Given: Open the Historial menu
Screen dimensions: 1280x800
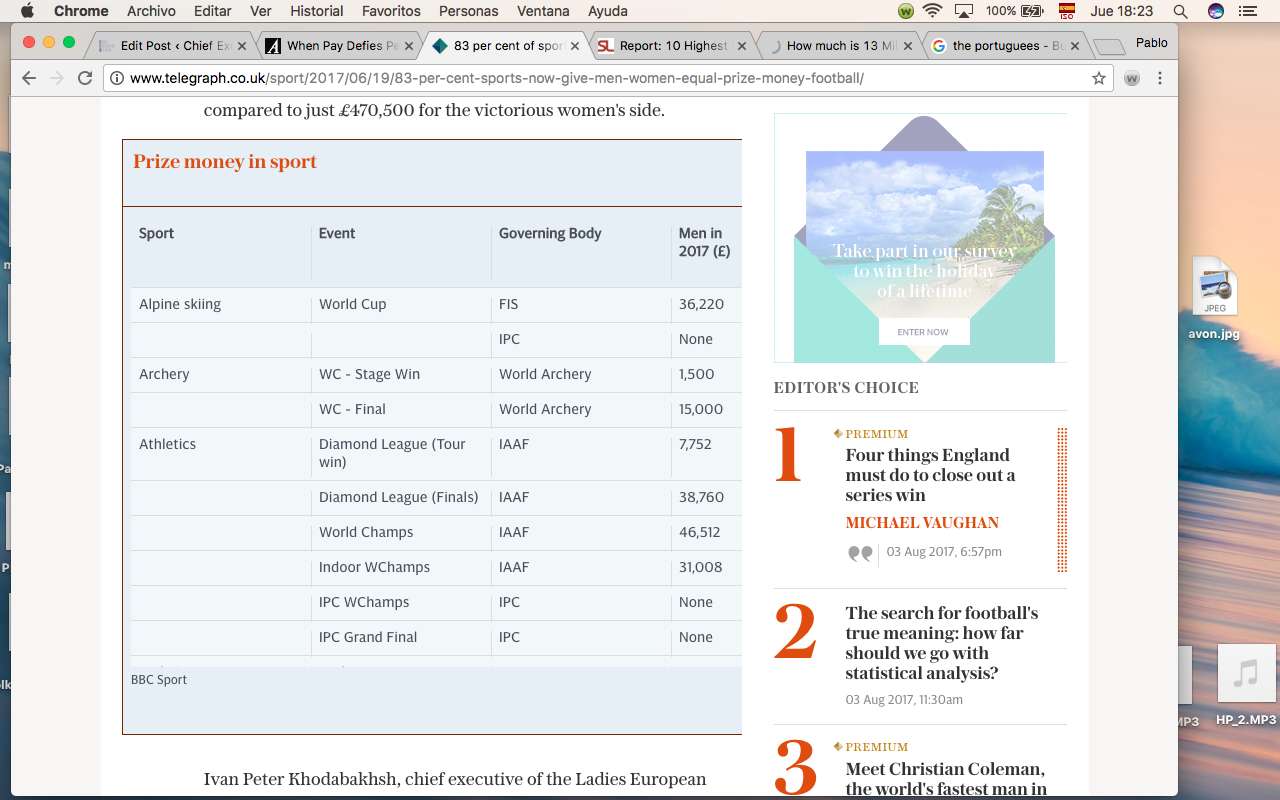Looking at the screenshot, I should point(316,11).
